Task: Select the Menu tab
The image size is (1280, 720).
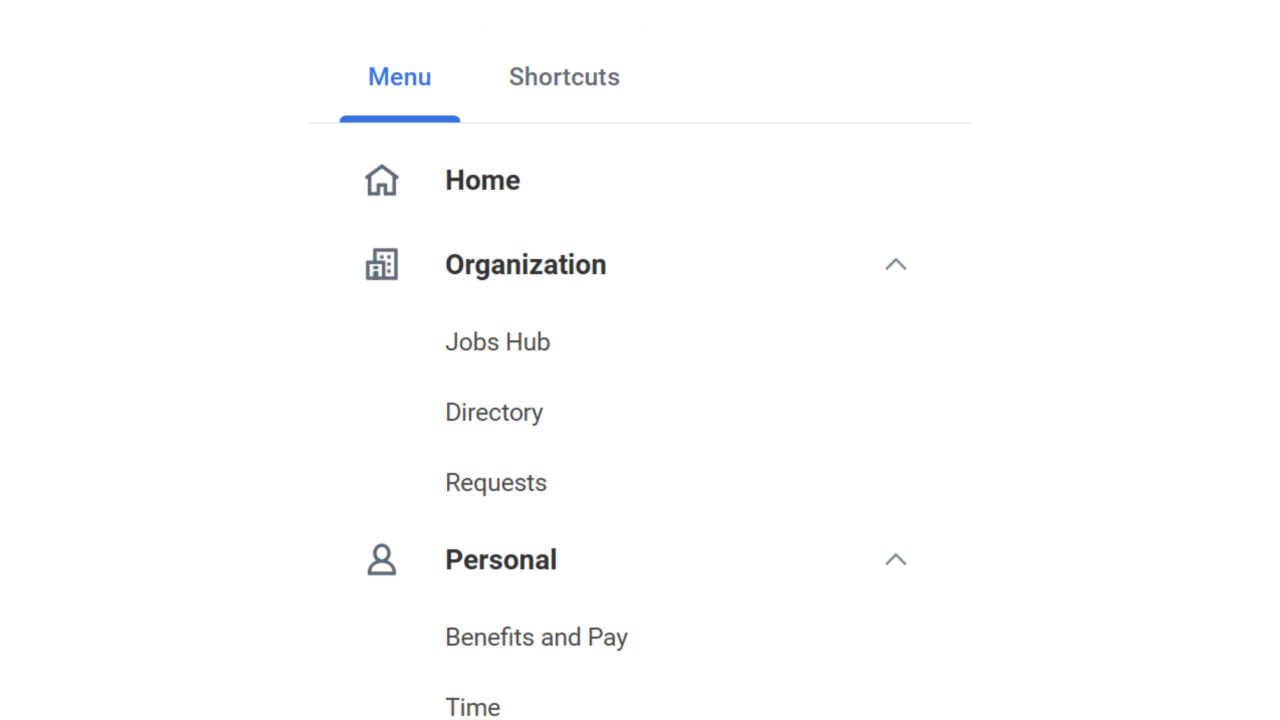Action: click(399, 77)
